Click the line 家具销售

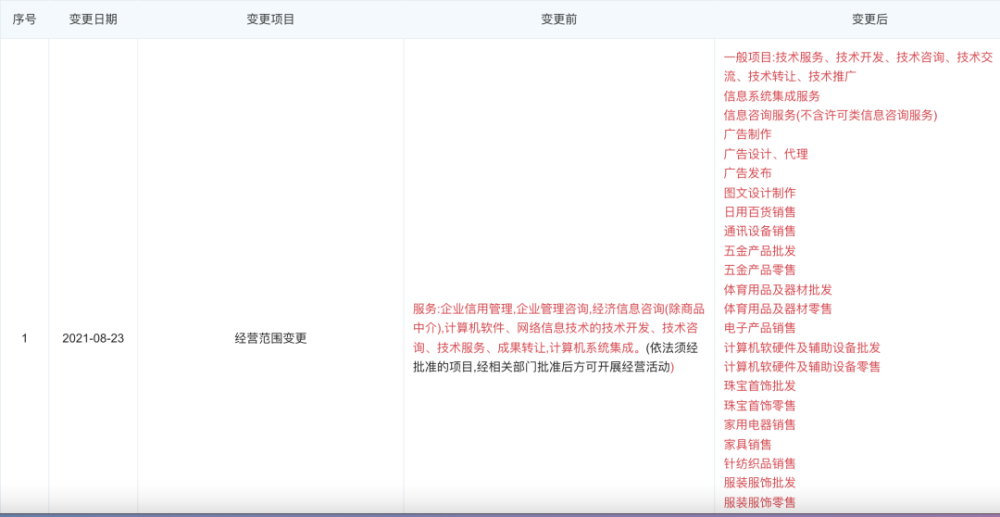pos(747,444)
